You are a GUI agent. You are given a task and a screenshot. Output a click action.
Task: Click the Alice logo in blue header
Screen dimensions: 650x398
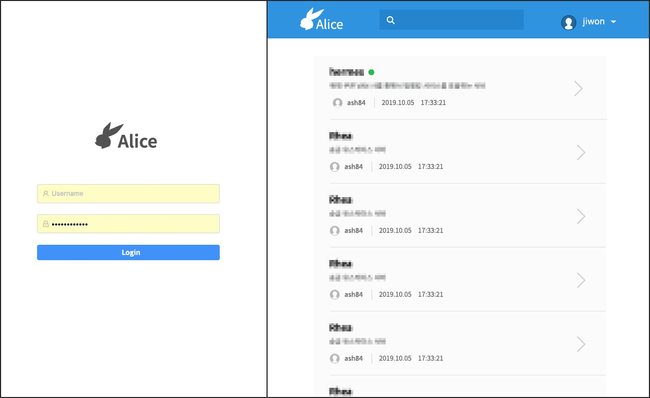pyautogui.click(x=322, y=19)
